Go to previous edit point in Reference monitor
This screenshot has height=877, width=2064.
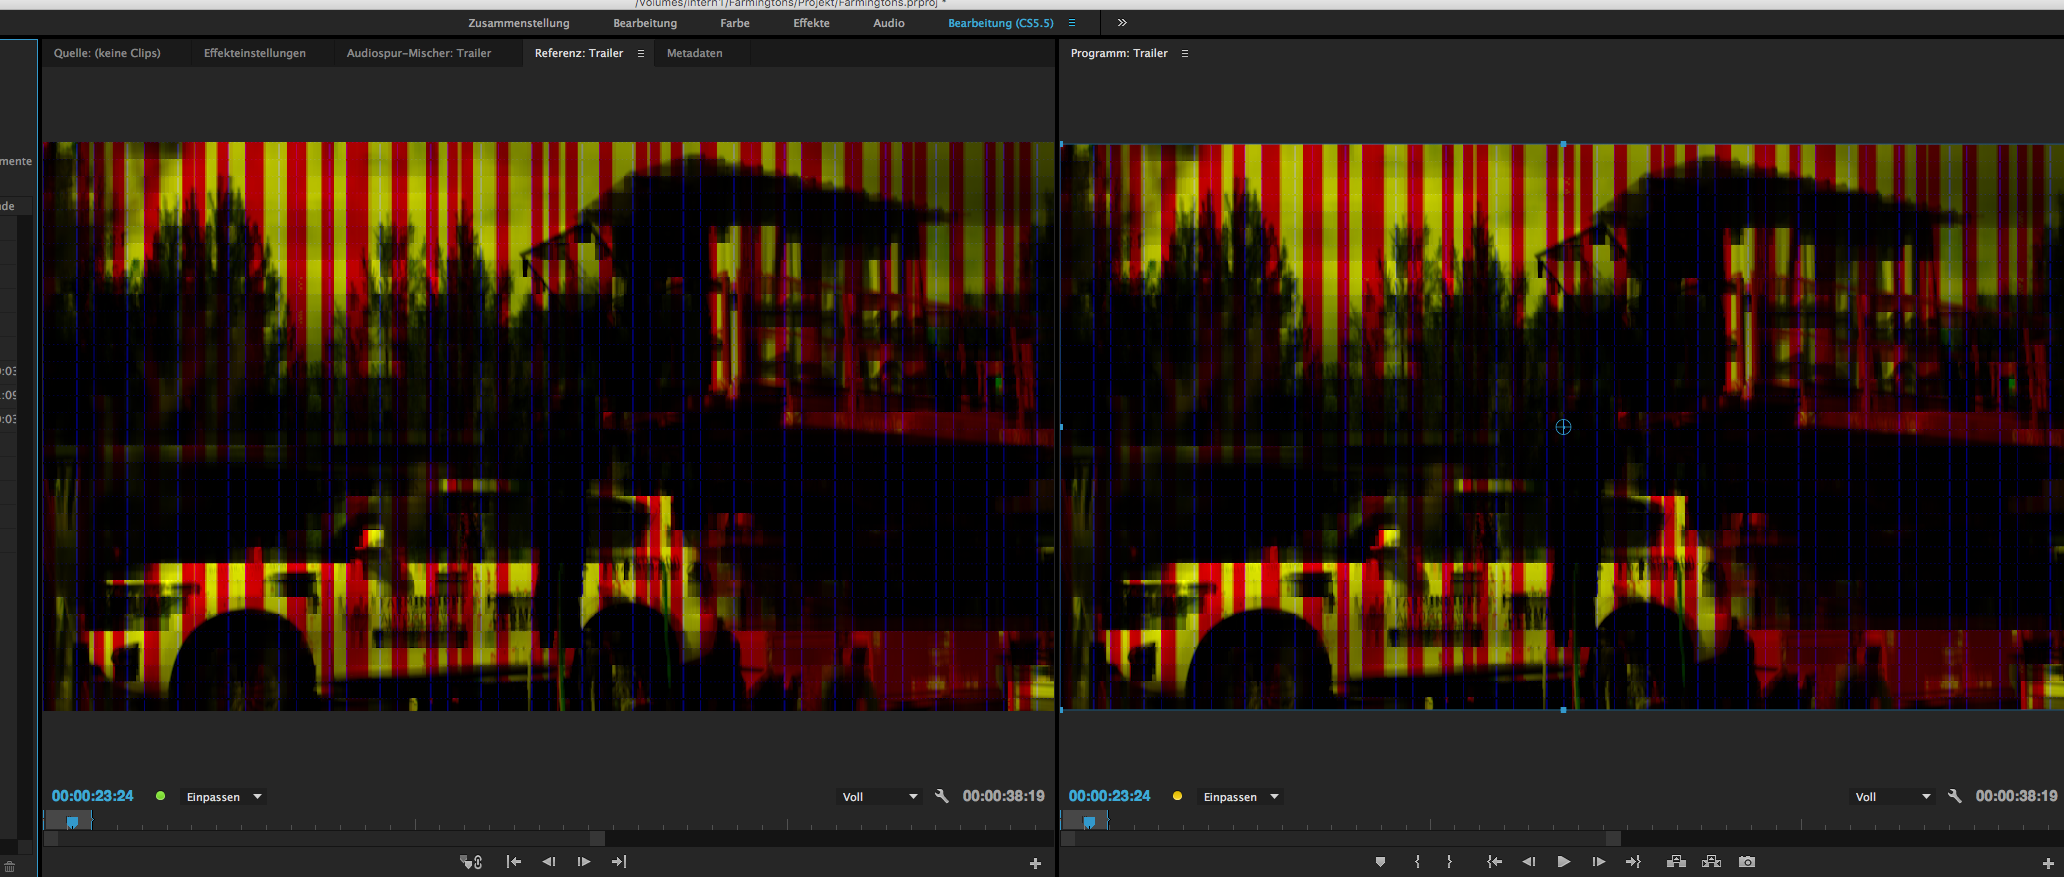514,861
